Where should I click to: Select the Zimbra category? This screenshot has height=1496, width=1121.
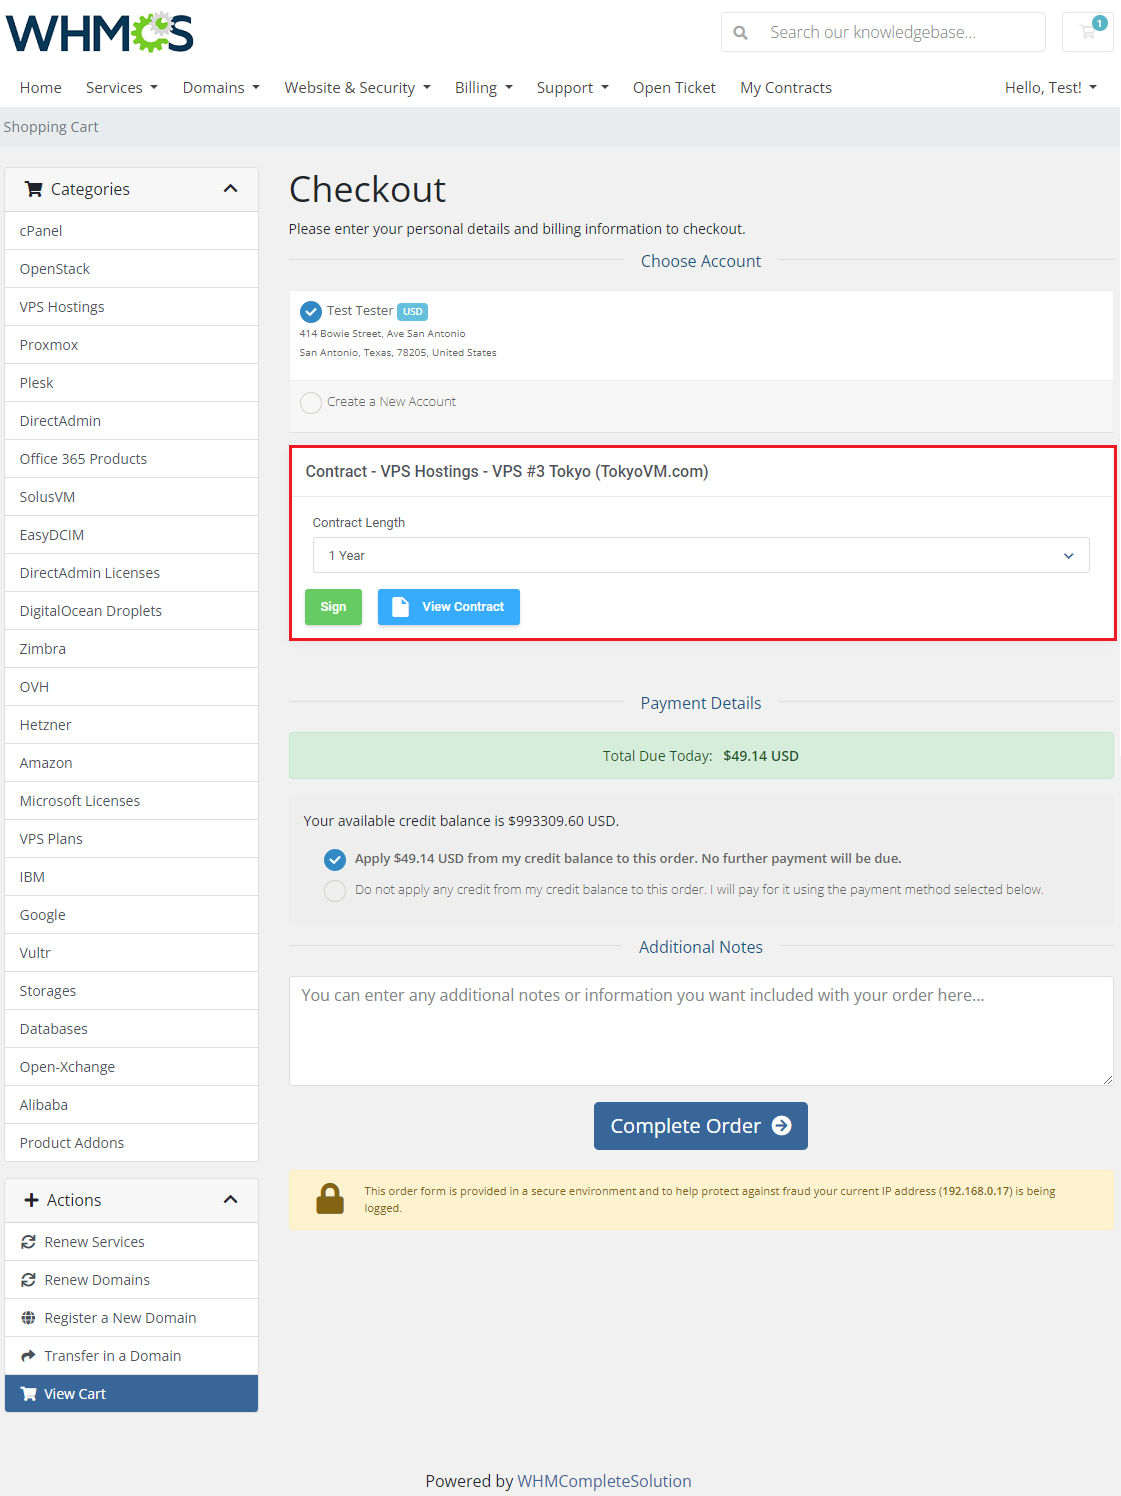(131, 649)
